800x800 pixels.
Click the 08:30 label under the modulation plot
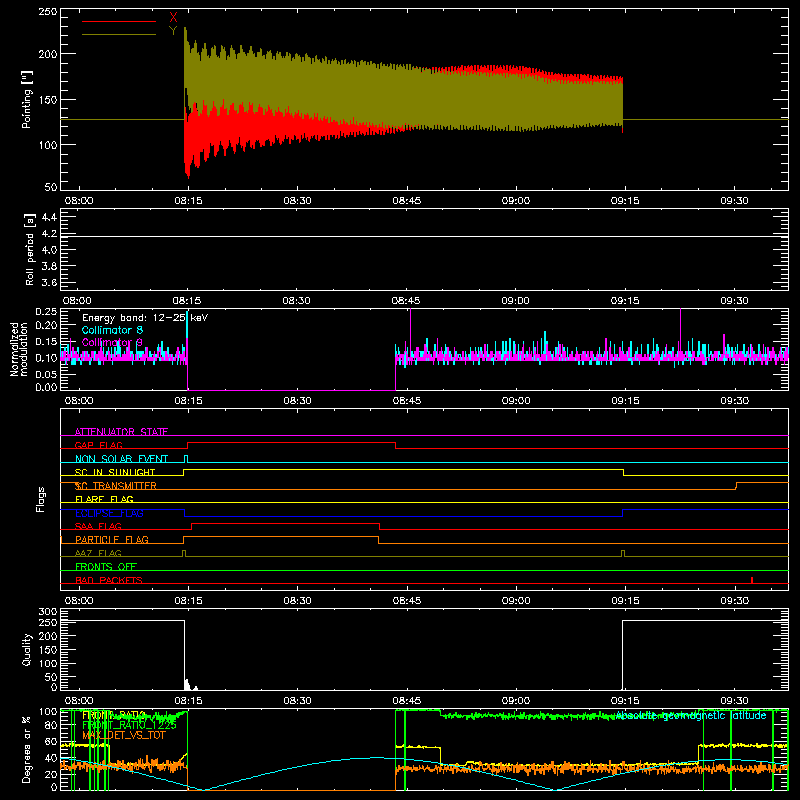click(297, 401)
